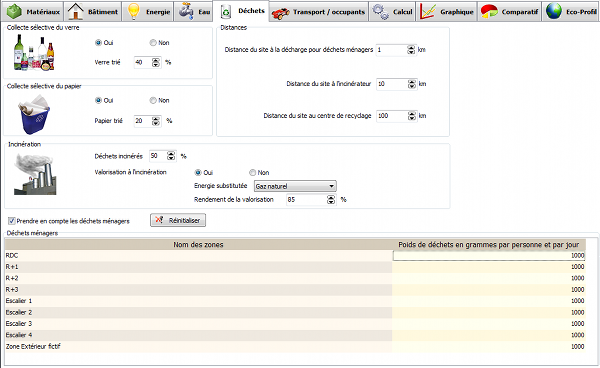Click the glass bottles image
Screen dimensions: 600x368
pos(34,52)
